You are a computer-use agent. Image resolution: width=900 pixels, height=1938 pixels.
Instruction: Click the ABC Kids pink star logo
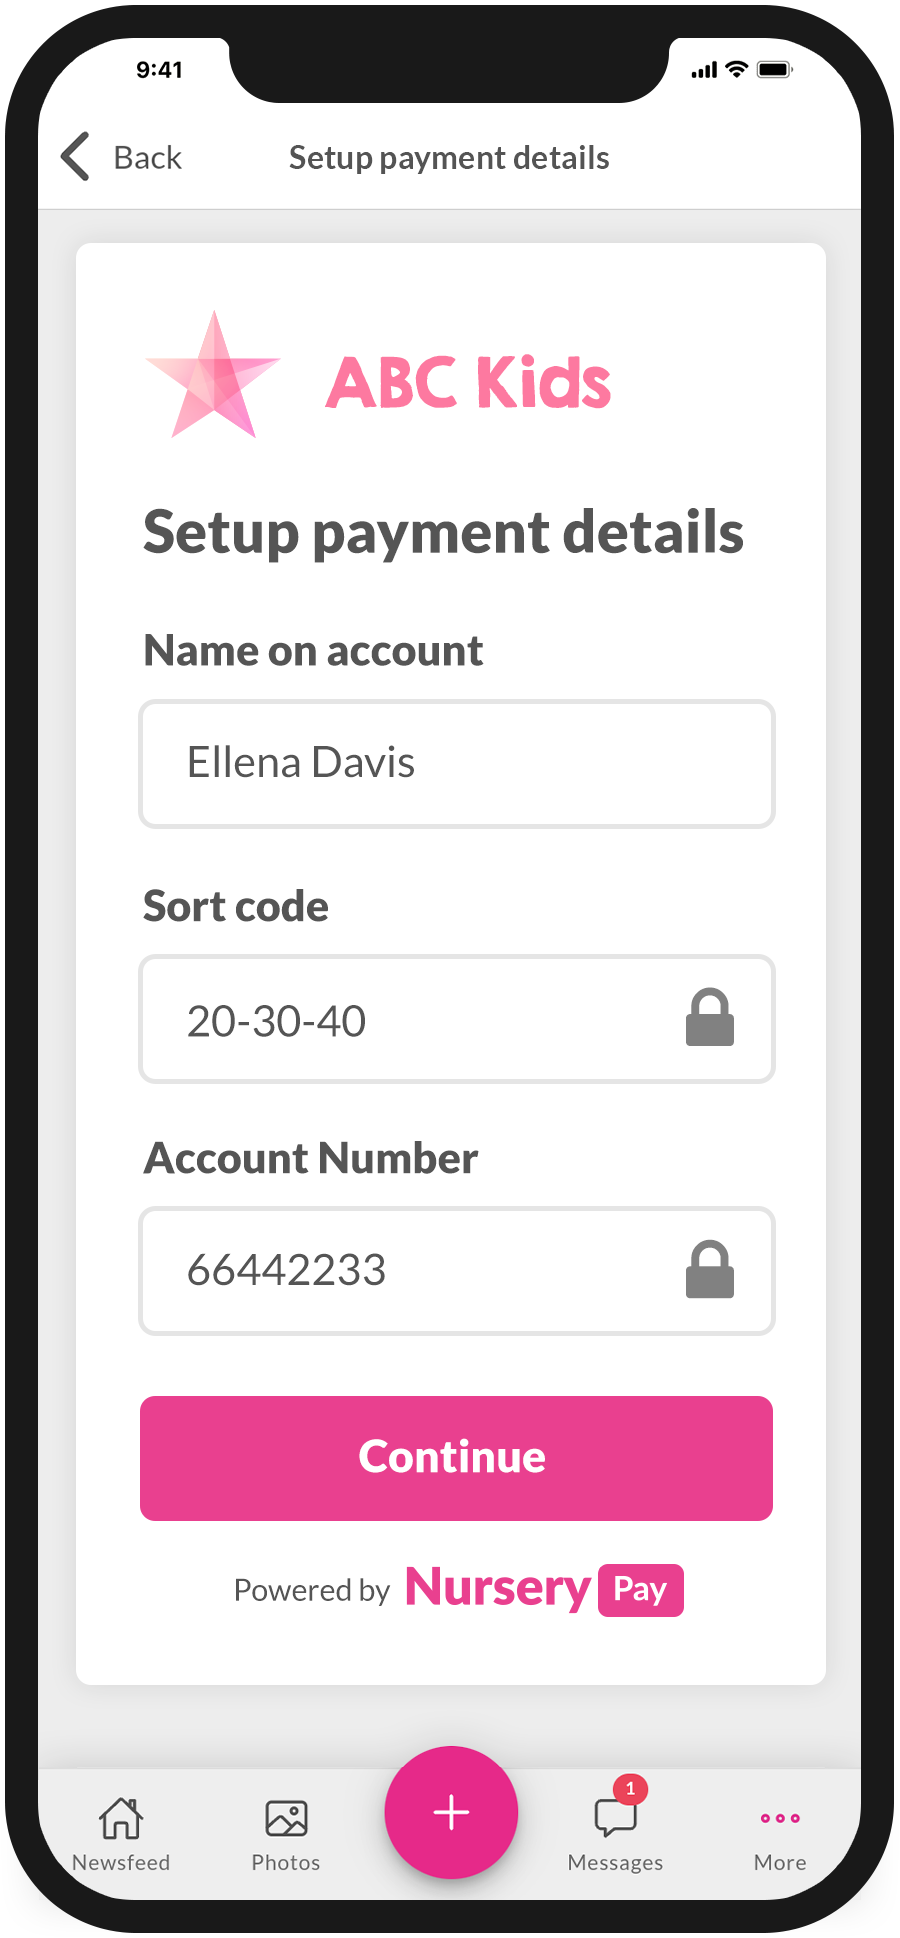pos(213,377)
